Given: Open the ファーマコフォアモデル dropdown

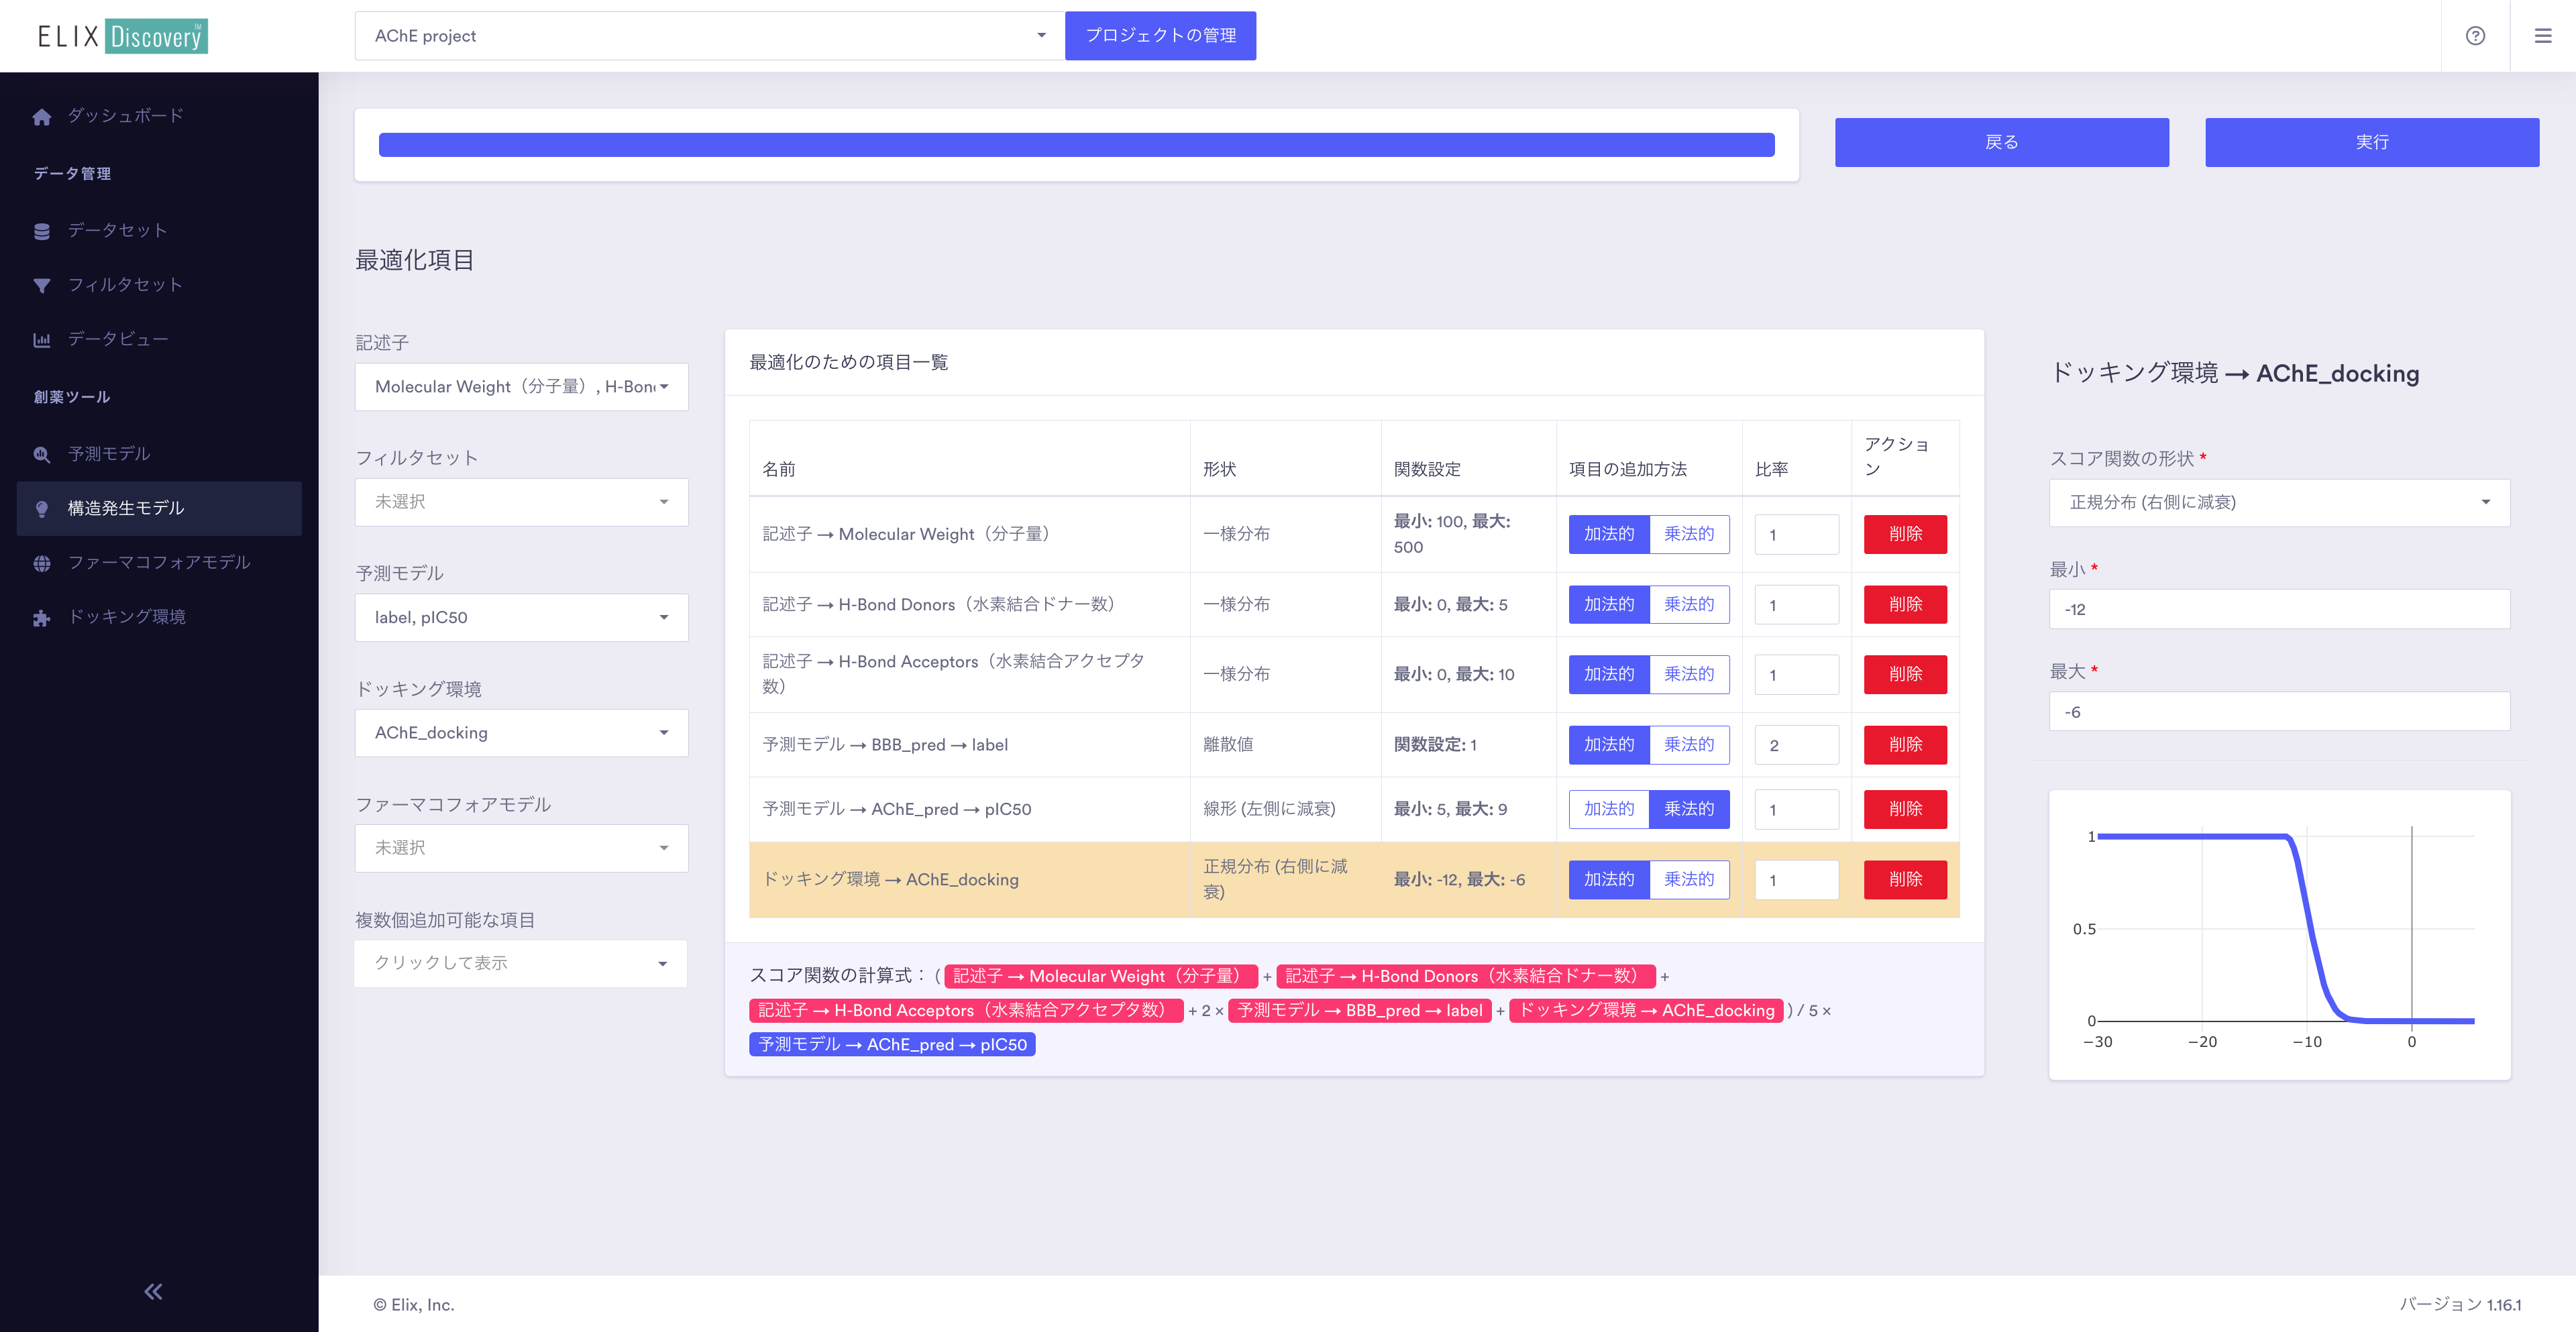Looking at the screenshot, I should tap(521, 848).
